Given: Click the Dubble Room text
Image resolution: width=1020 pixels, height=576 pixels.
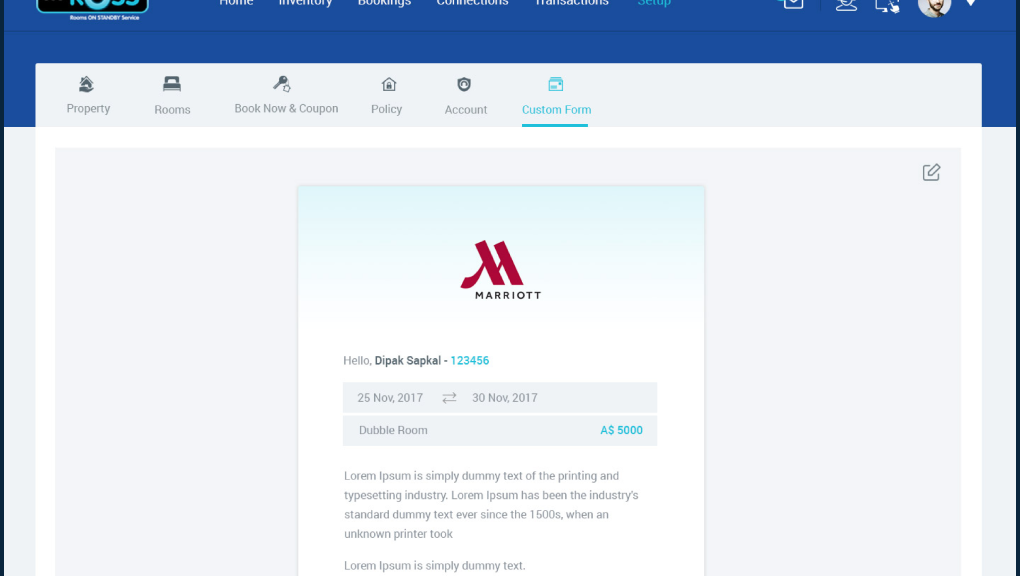Looking at the screenshot, I should pos(393,430).
